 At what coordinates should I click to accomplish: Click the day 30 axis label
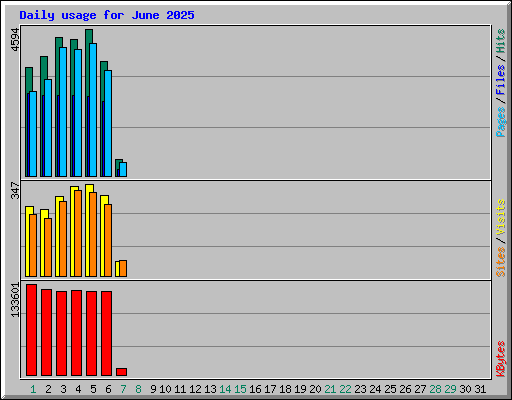[465, 389]
